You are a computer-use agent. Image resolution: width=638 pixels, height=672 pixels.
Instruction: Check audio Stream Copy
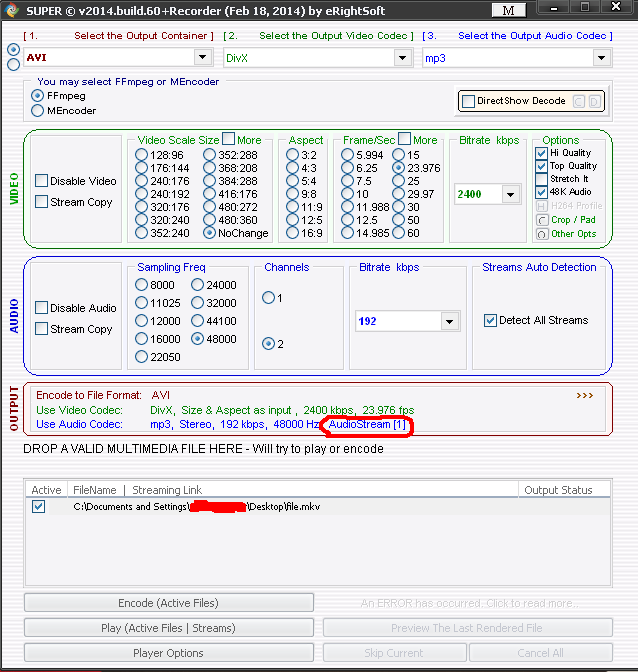[x=42, y=329]
